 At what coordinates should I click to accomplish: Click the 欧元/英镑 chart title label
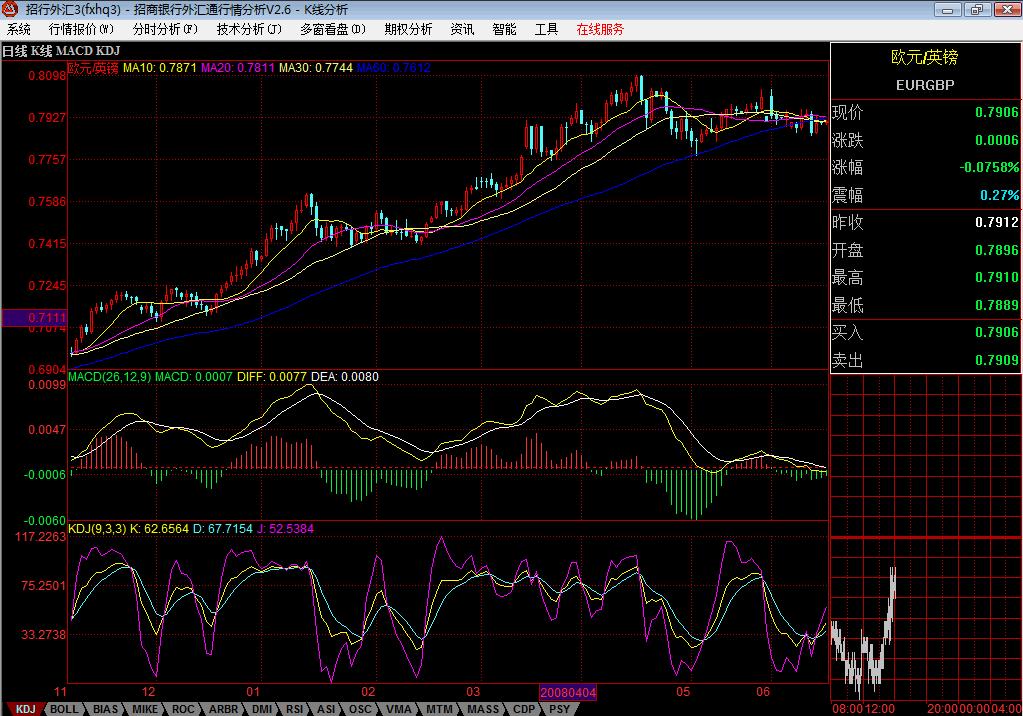93,68
